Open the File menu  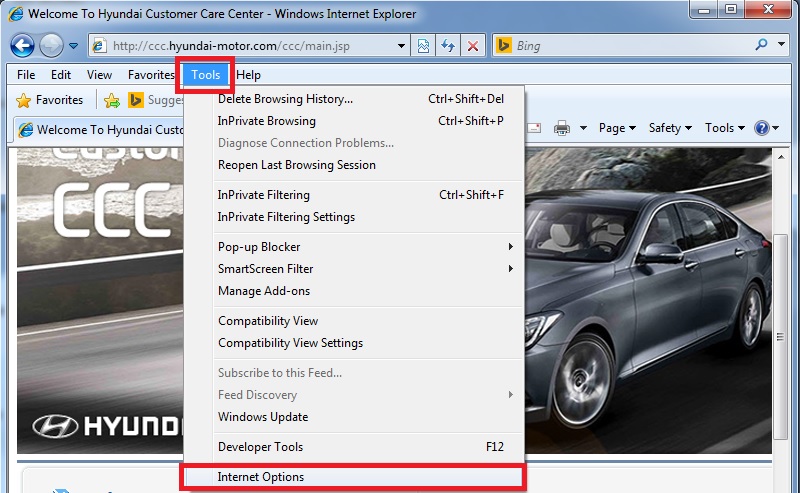[26, 75]
